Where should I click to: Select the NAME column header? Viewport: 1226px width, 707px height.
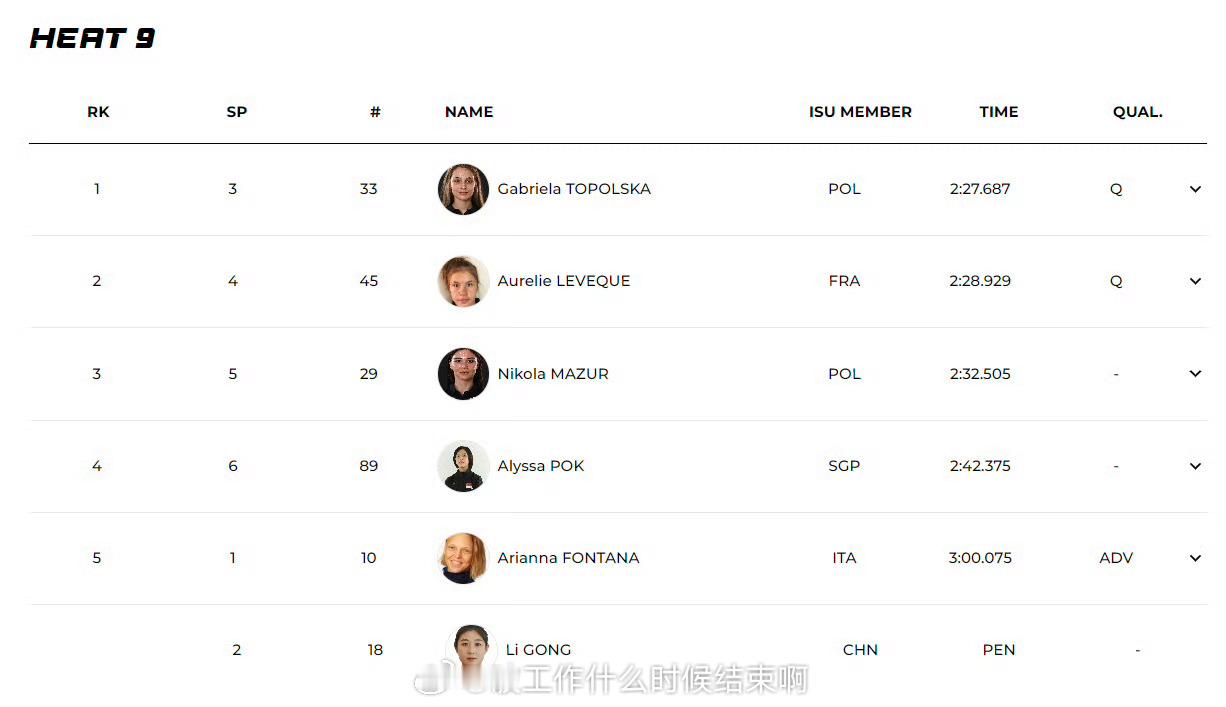469,112
